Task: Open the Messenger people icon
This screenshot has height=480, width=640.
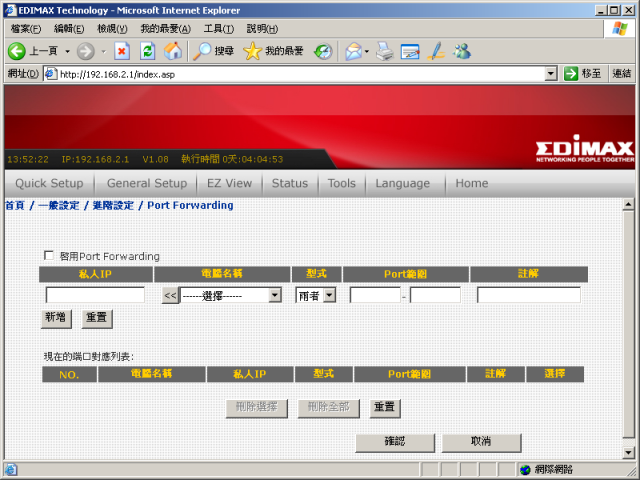Action: [462, 51]
